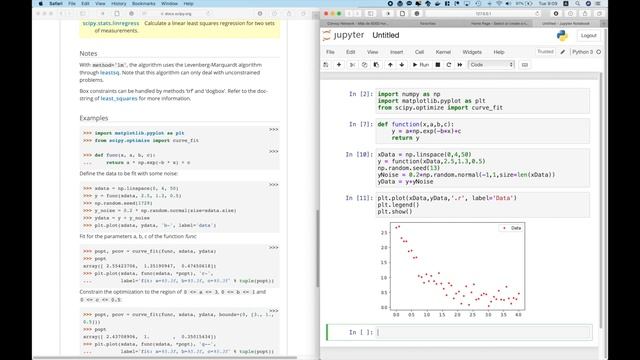Viewport: 640px width, 360px height.
Task: Click the scipy docs page vertical scrollbar
Action: (x=317, y=248)
